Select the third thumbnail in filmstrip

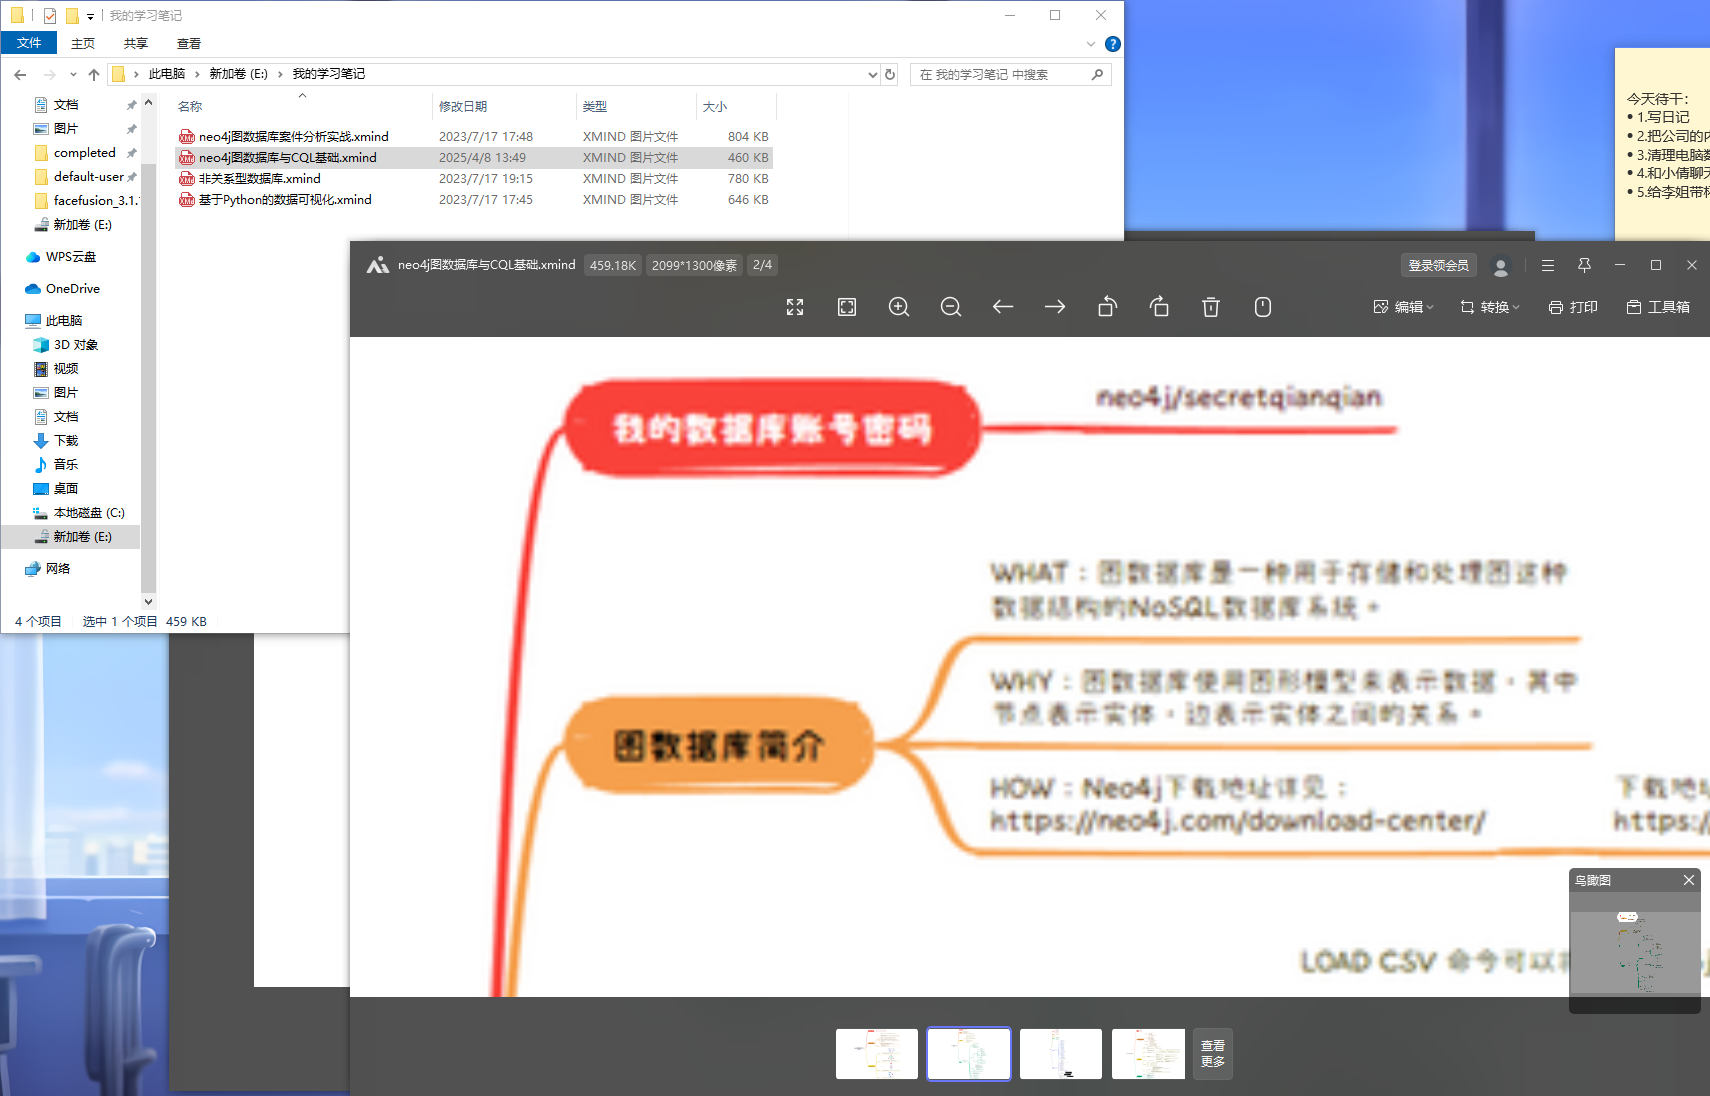[x=1061, y=1054]
